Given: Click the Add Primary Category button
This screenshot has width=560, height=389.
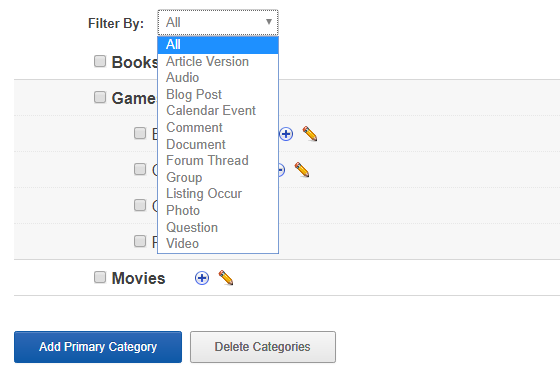Looking at the screenshot, I should [x=98, y=347].
